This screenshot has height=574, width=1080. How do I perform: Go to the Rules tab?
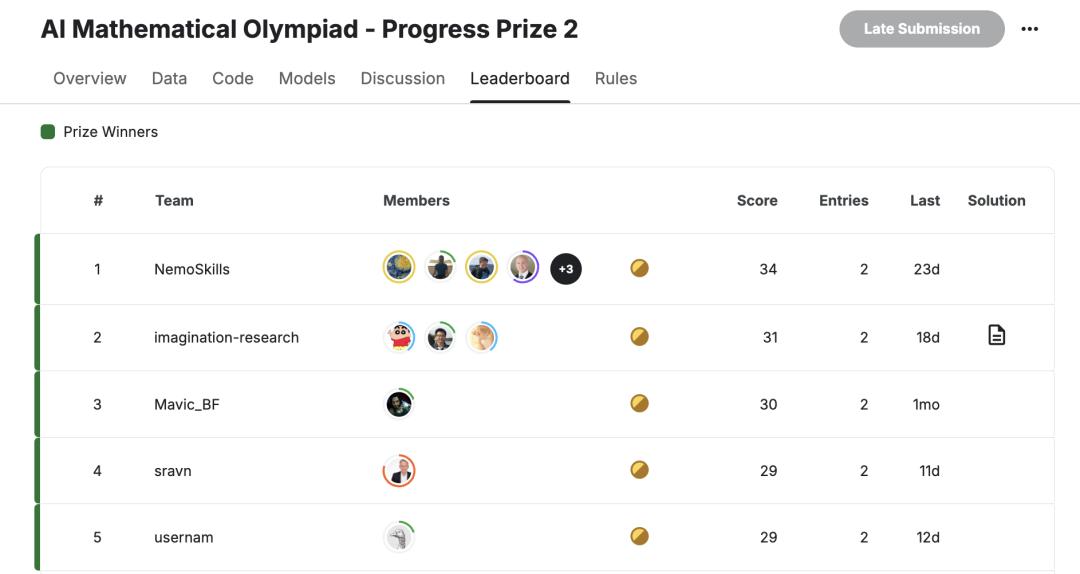click(615, 78)
